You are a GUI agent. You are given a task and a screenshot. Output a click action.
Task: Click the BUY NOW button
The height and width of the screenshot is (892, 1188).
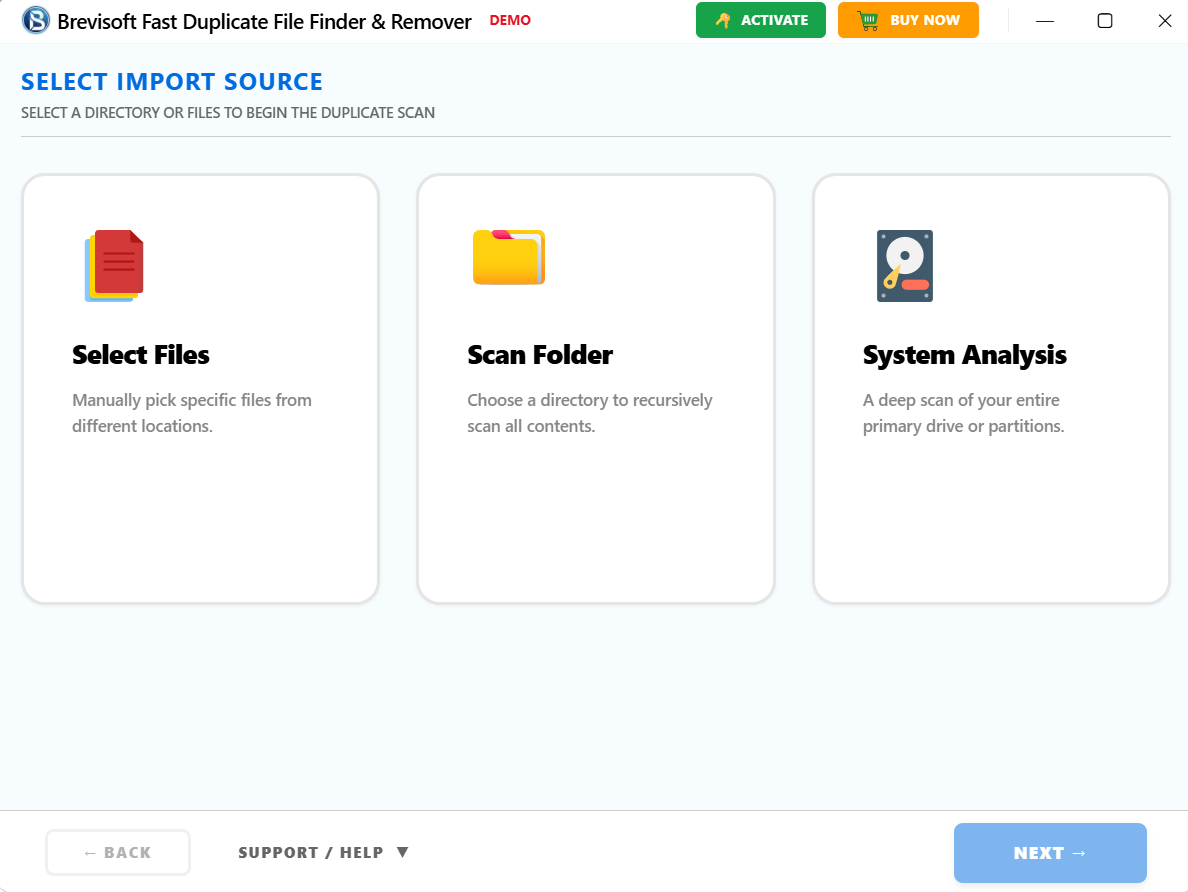908,20
